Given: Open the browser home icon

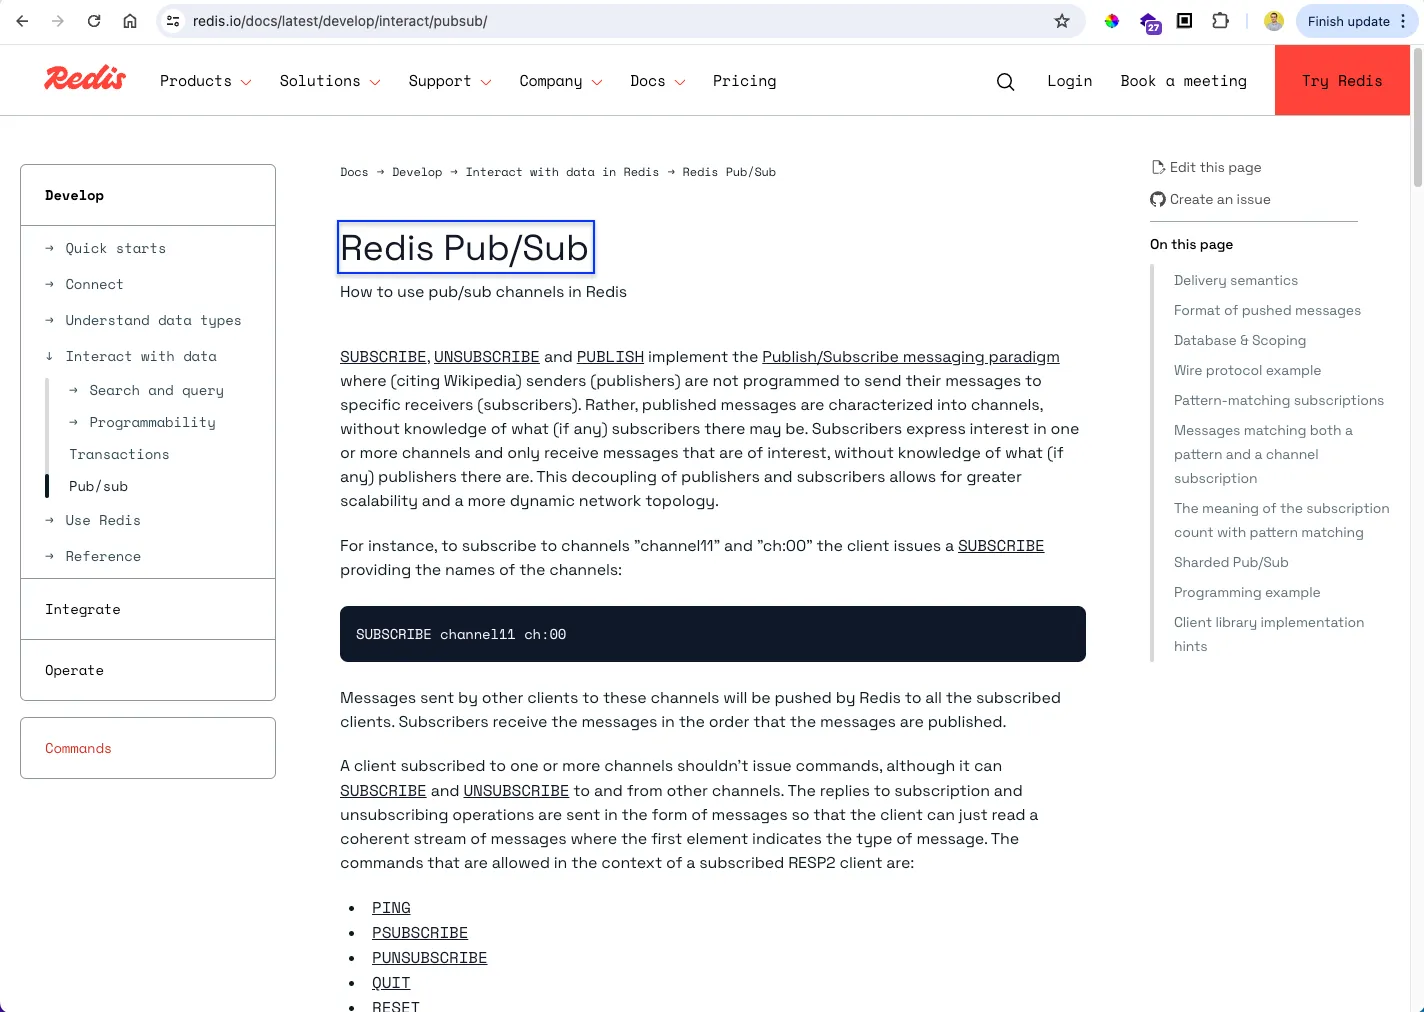Looking at the screenshot, I should pyautogui.click(x=130, y=21).
